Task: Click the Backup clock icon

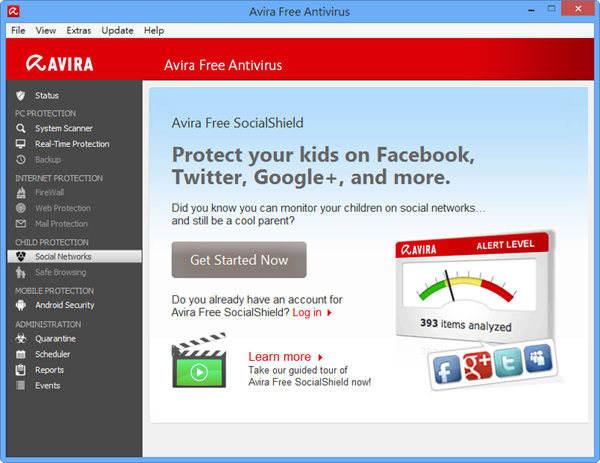Action: [21, 160]
